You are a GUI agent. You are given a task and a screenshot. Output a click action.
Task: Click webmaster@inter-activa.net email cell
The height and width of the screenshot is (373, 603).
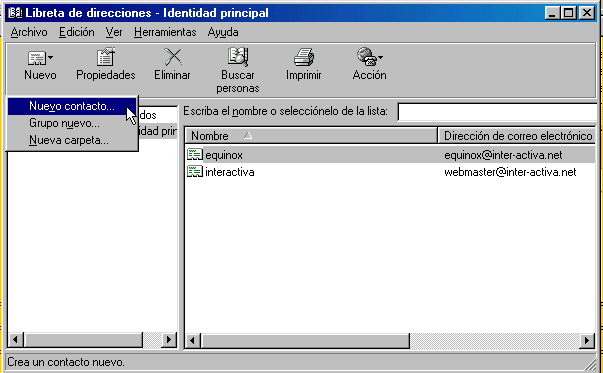(x=510, y=172)
